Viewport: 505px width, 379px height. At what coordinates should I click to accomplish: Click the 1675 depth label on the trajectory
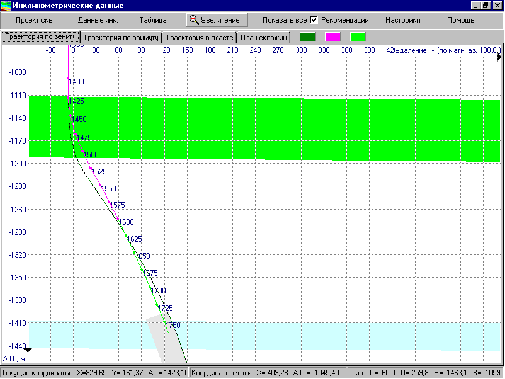tap(150, 273)
